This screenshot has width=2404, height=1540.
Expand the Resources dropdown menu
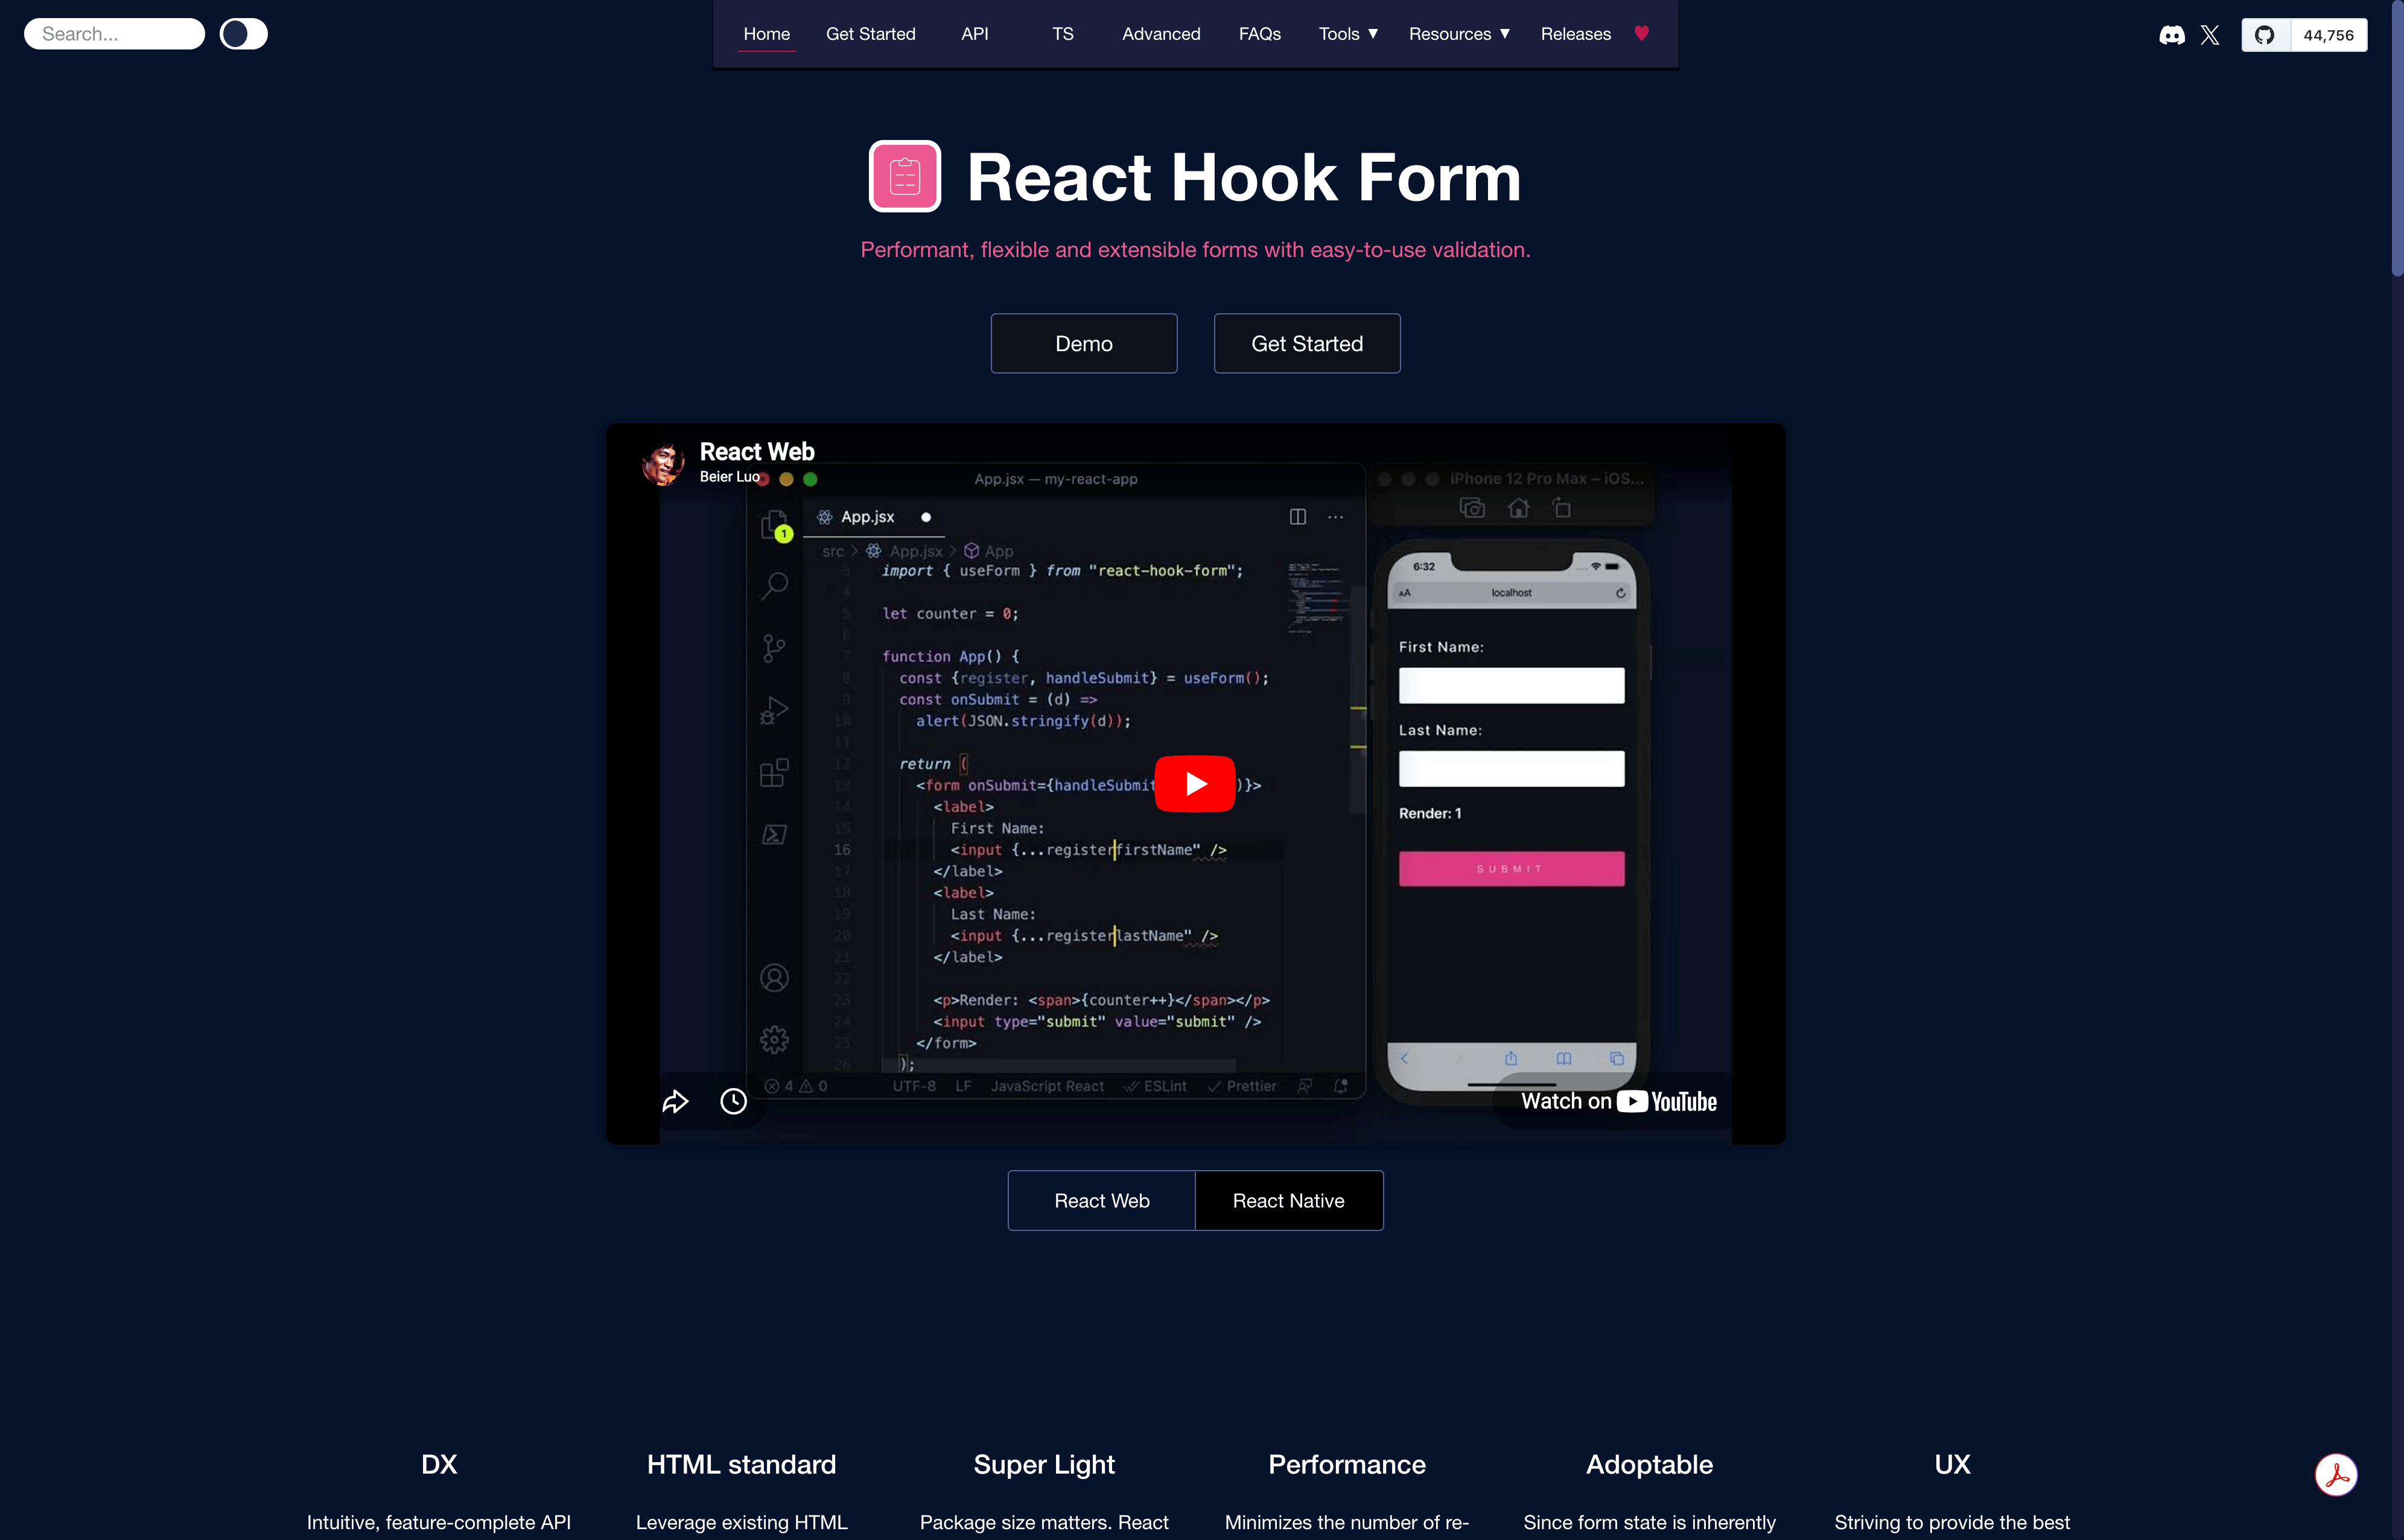tap(1459, 34)
